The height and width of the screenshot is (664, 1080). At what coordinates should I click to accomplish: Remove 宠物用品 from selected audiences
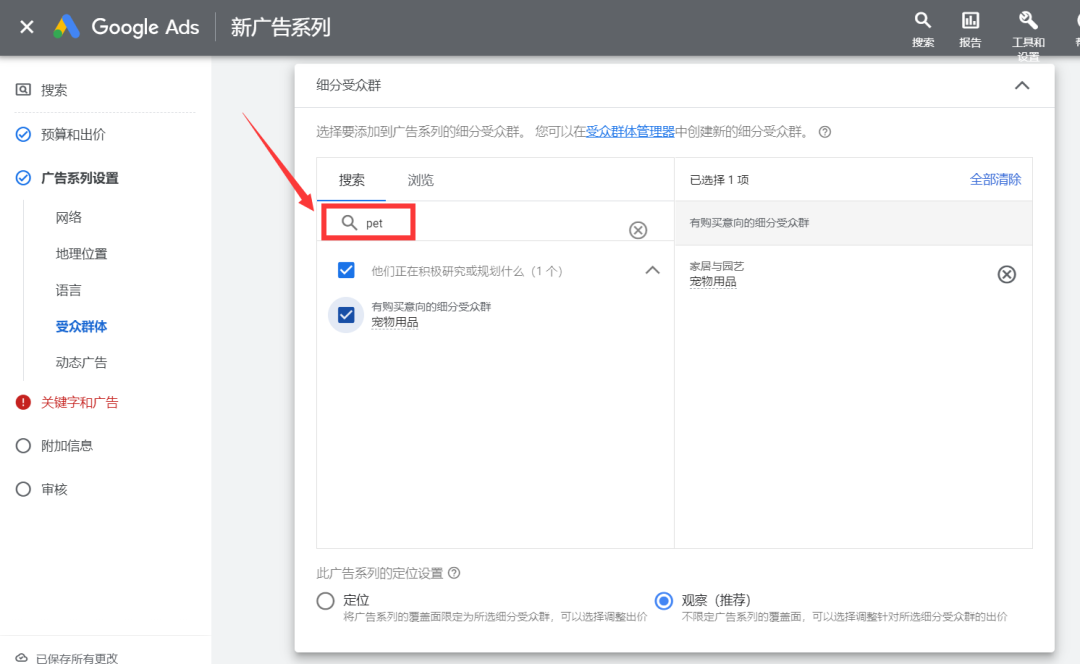[x=1006, y=274]
